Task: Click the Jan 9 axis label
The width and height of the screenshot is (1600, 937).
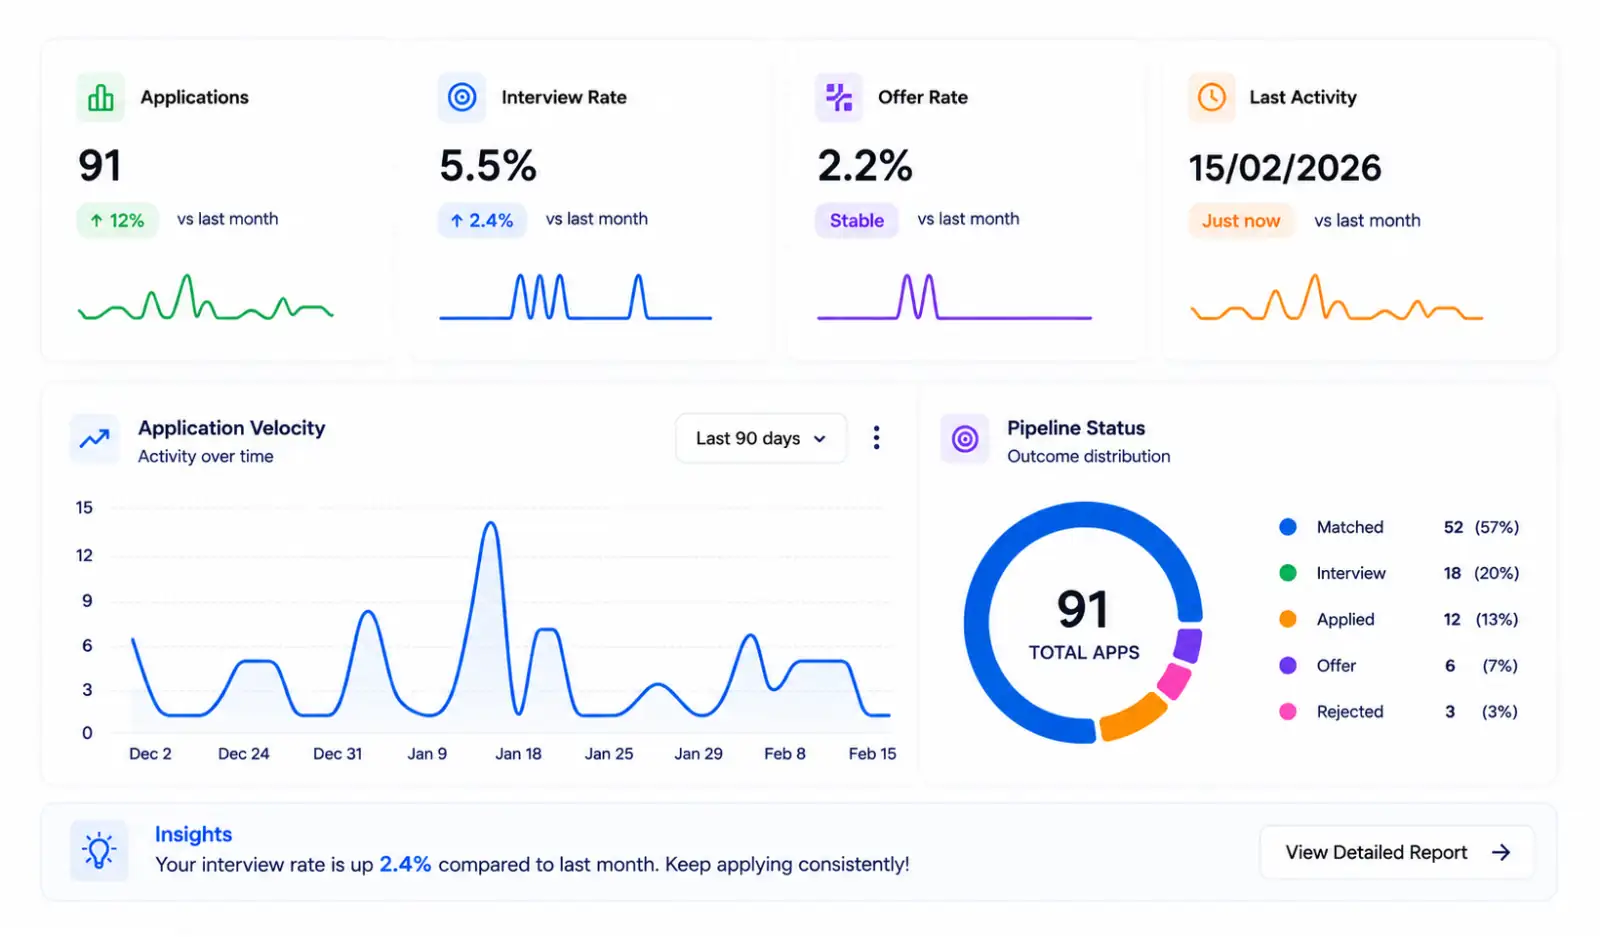Action: tap(427, 754)
